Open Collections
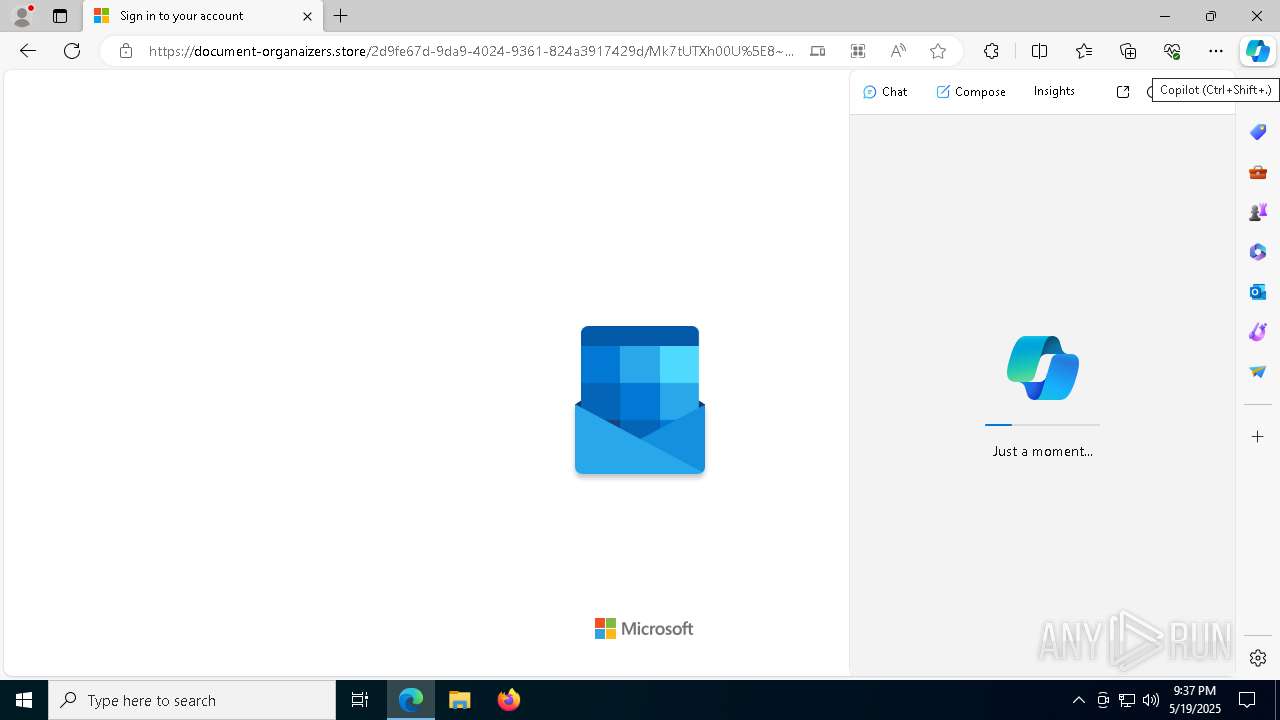The height and width of the screenshot is (720, 1280). tap(1128, 51)
